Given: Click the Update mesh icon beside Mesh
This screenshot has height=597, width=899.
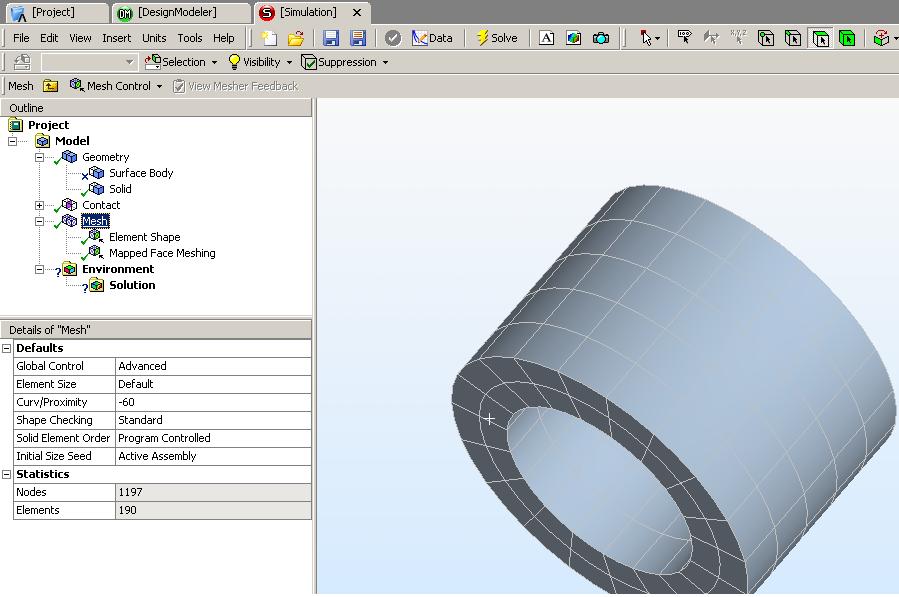Looking at the screenshot, I should tap(51, 86).
